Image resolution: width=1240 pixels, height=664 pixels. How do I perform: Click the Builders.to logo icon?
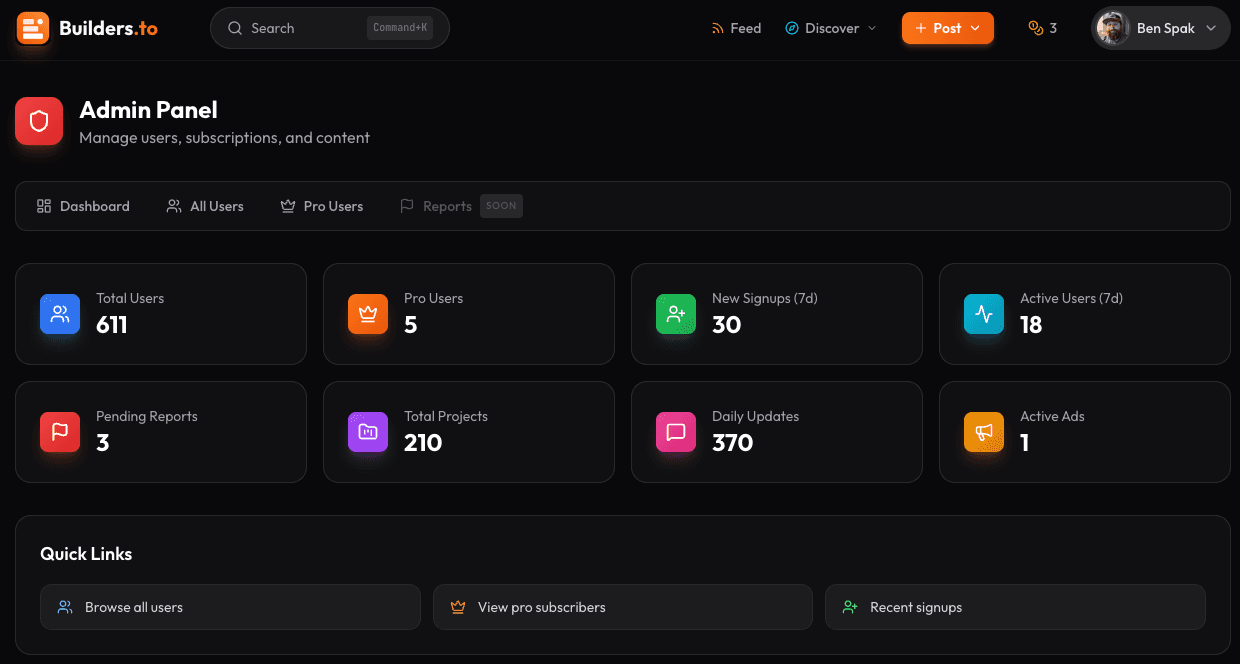click(x=33, y=28)
